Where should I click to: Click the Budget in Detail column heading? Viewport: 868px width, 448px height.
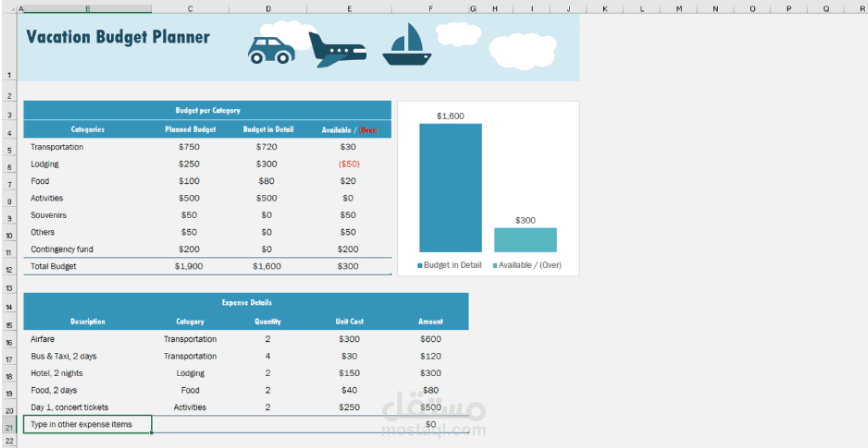tap(268, 130)
